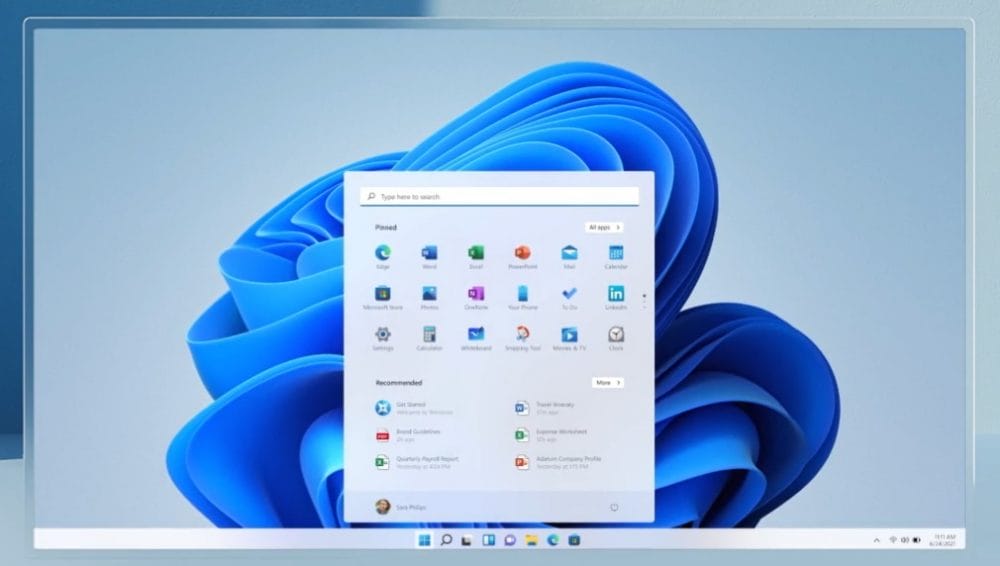Open the Brand Guidelines PDF file

pos(408,435)
